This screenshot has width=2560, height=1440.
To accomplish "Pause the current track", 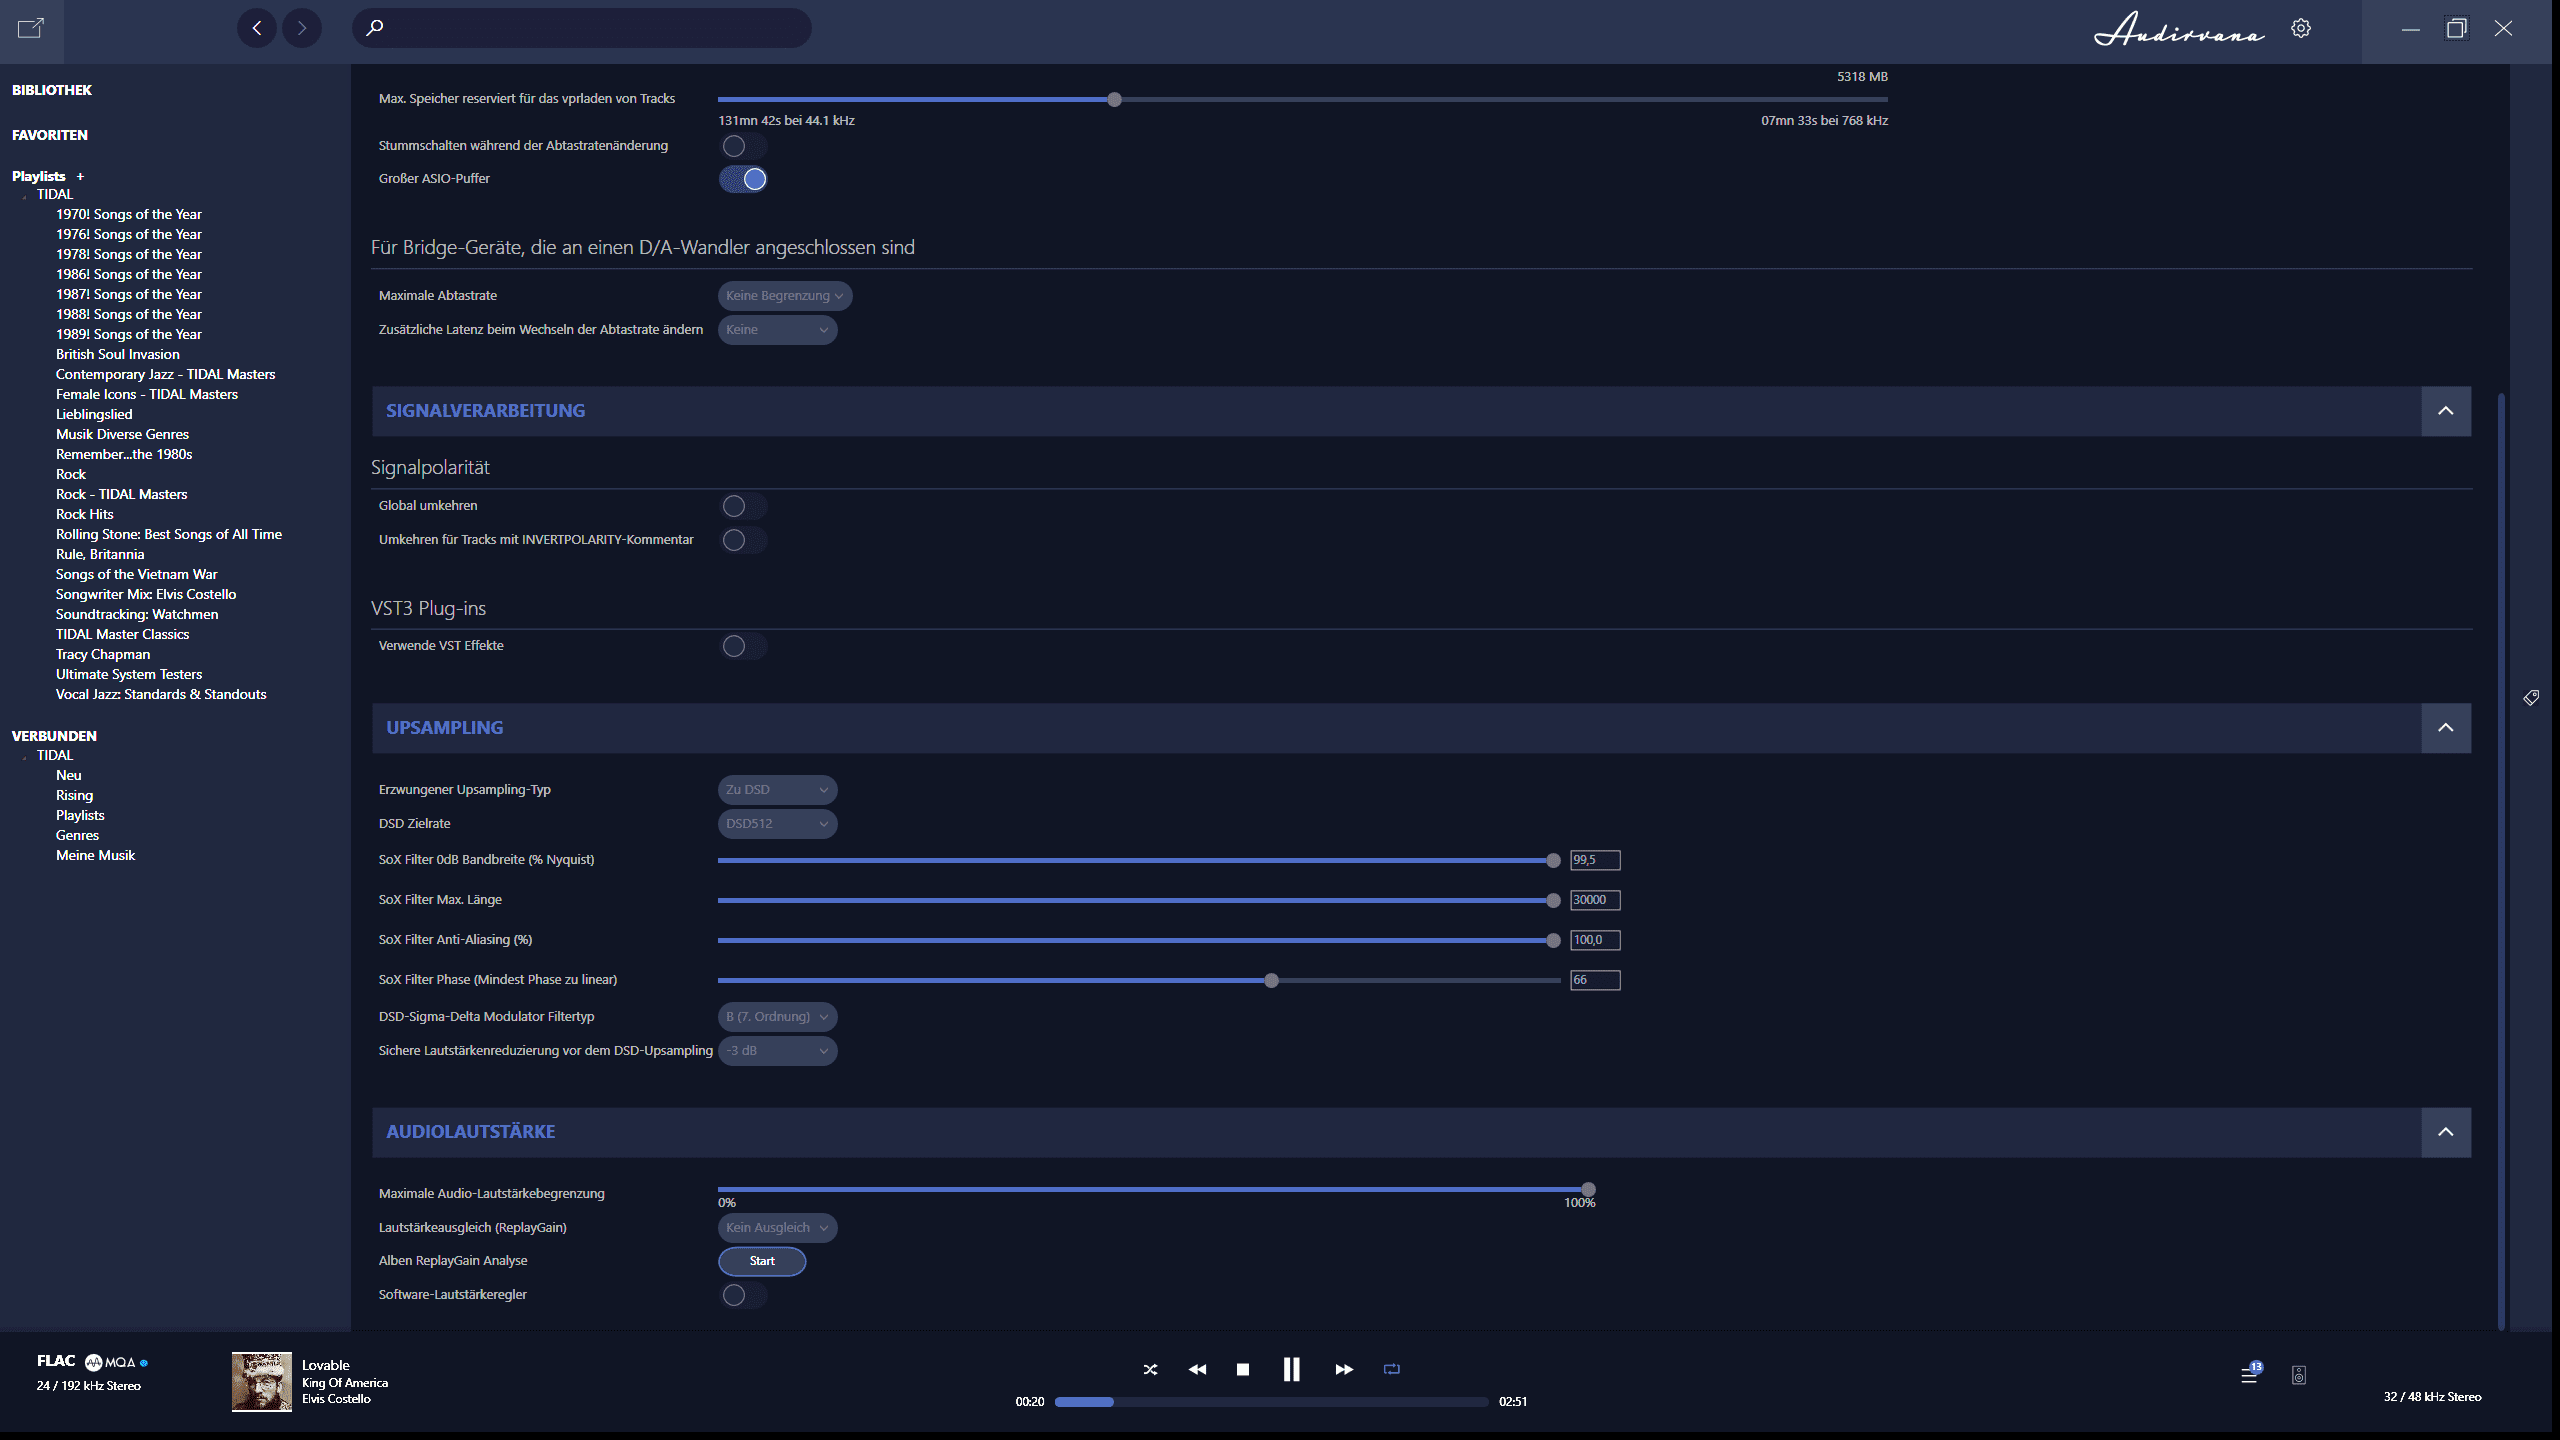I will [1291, 1370].
